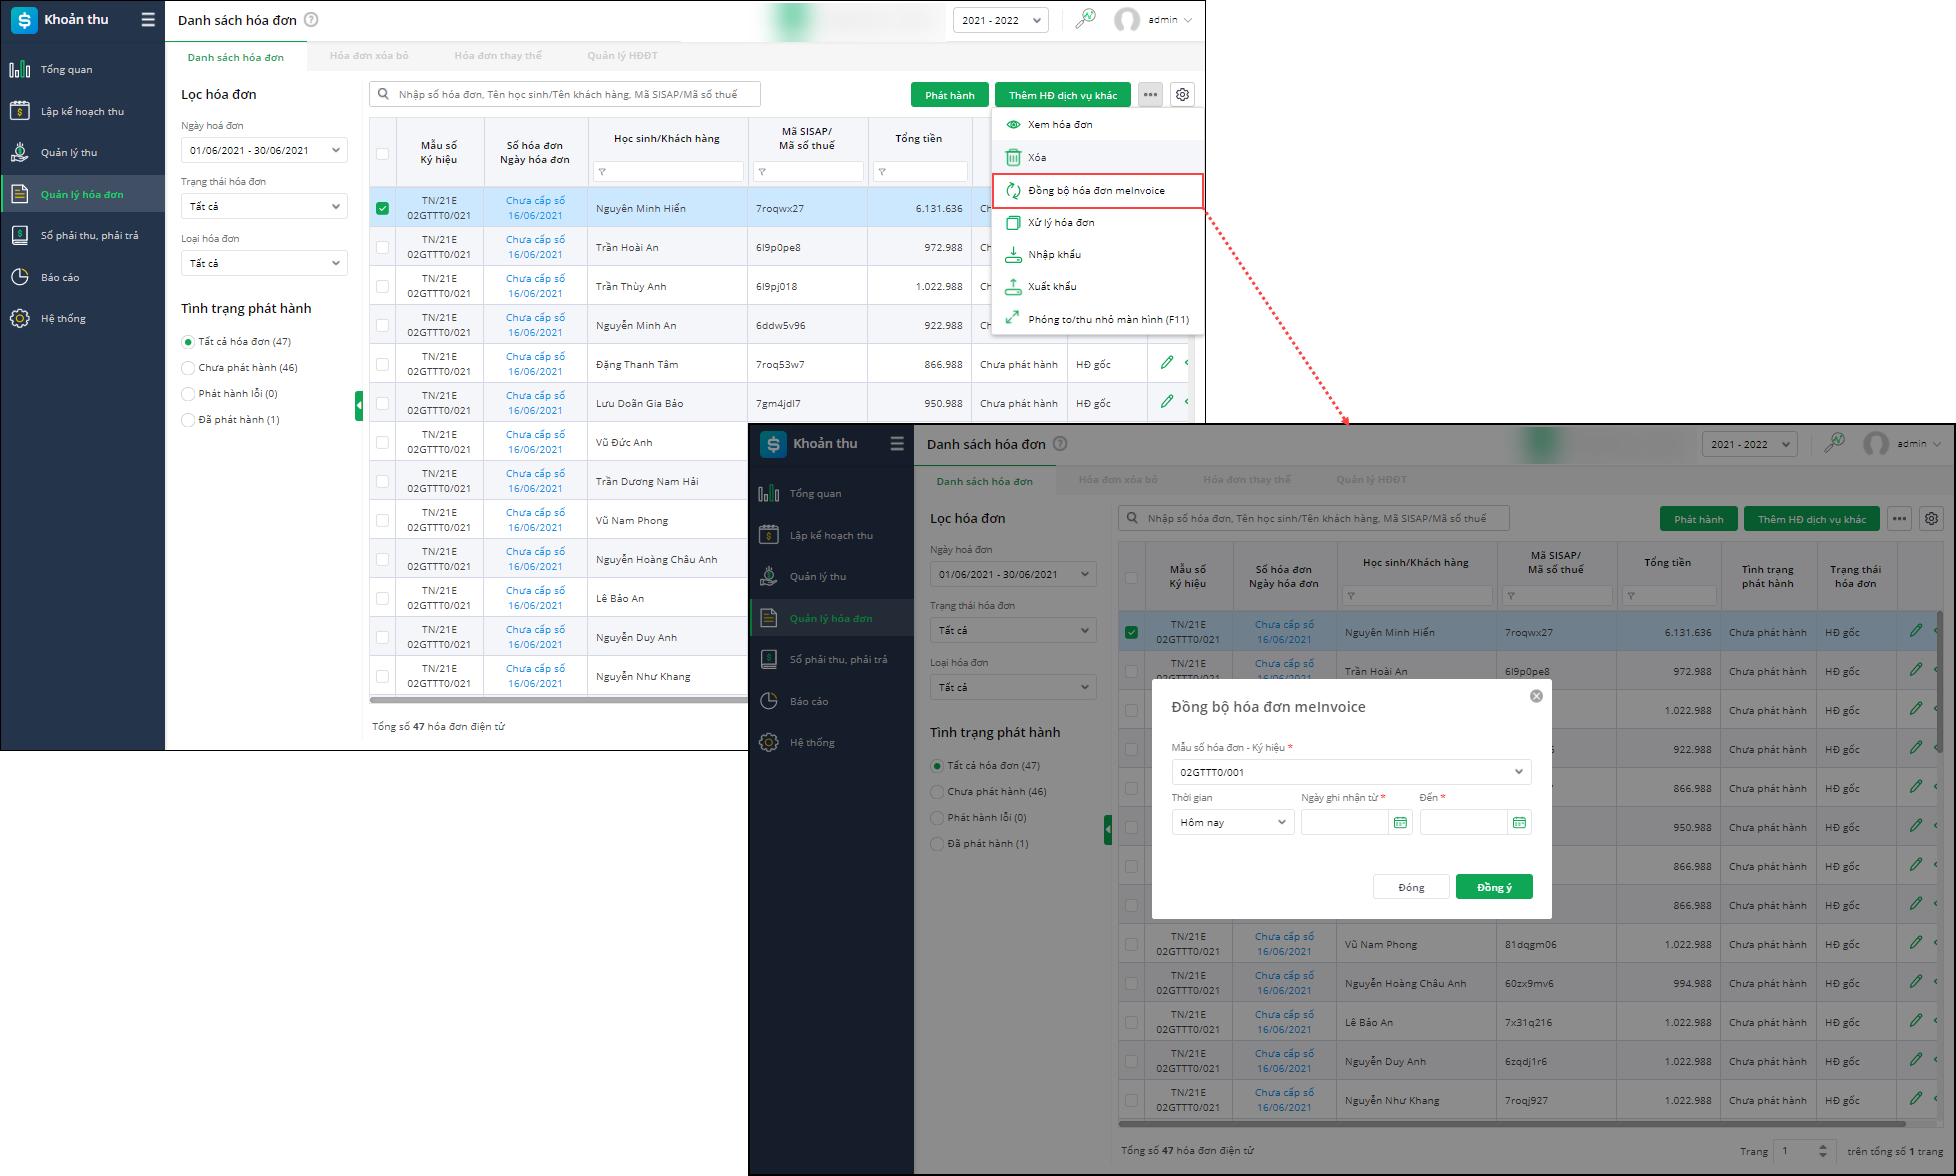Click the Đồng ý button in dialog
1956x1176 pixels.
coord(1493,888)
